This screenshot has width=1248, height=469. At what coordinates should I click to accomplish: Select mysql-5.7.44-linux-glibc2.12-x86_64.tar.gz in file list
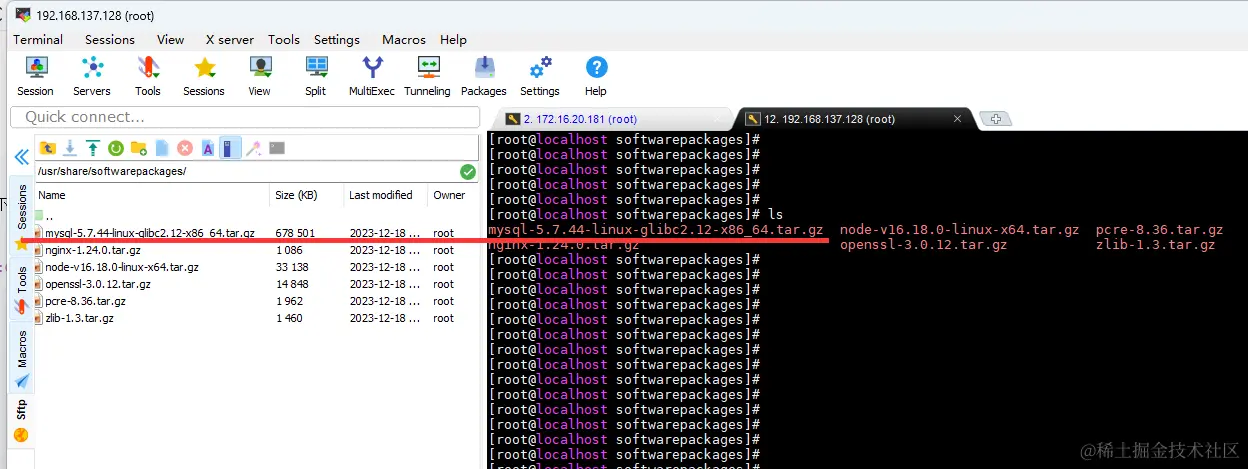tap(149, 233)
